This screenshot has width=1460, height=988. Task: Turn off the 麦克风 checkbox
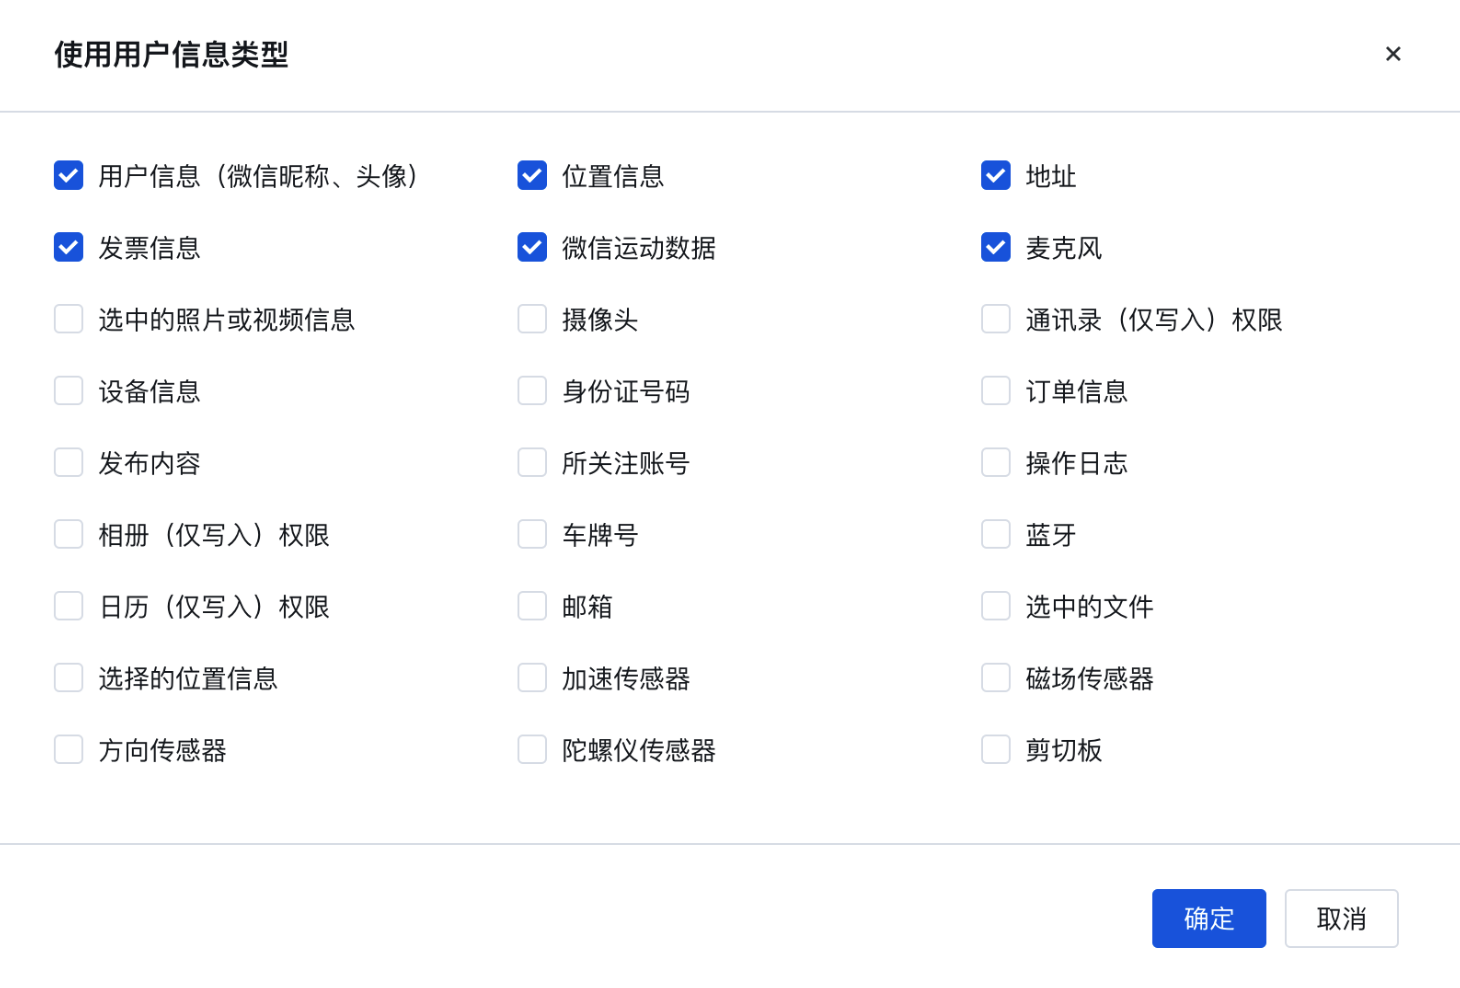coord(996,247)
